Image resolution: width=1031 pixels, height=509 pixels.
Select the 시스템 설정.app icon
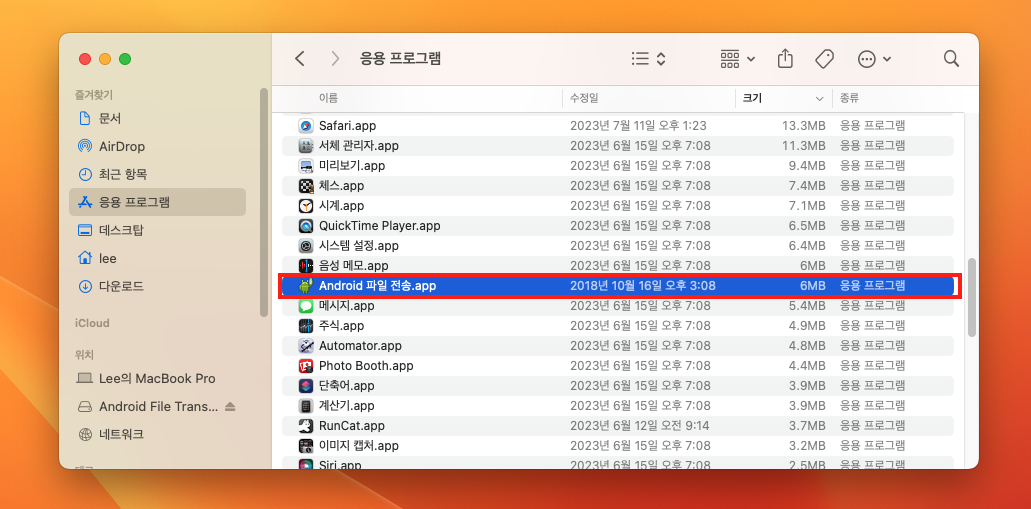pyautogui.click(x=306, y=246)
